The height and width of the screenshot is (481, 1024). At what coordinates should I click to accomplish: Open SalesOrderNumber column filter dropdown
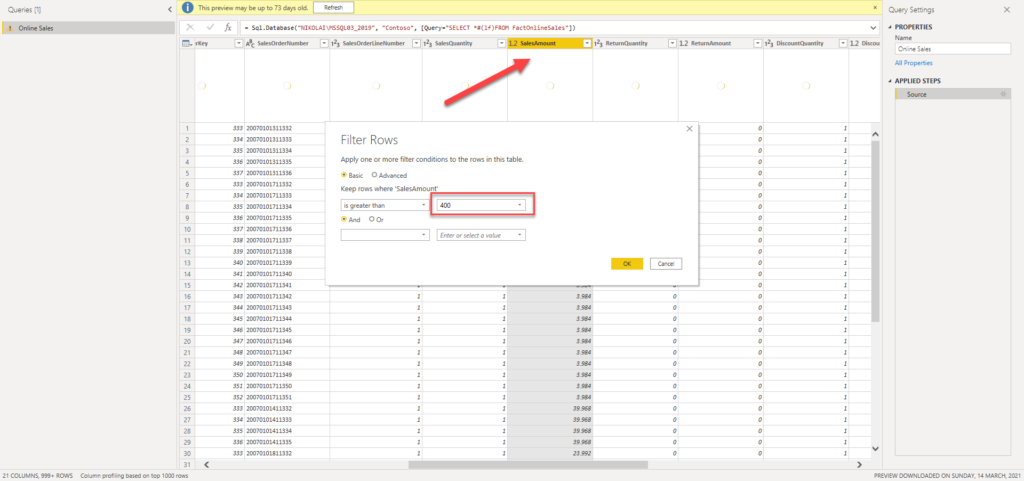tap(324, 43)
